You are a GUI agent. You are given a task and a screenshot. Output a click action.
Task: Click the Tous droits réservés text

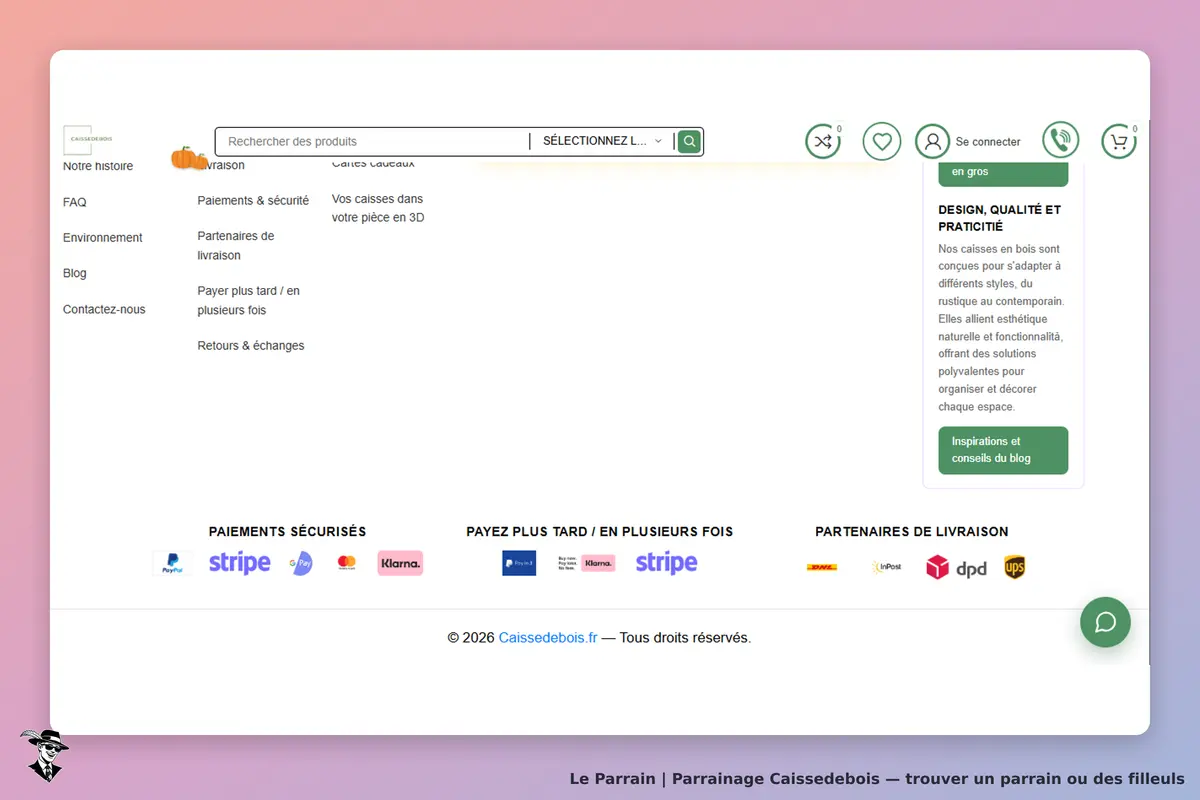pyautogui.click(x=685, y=637)
